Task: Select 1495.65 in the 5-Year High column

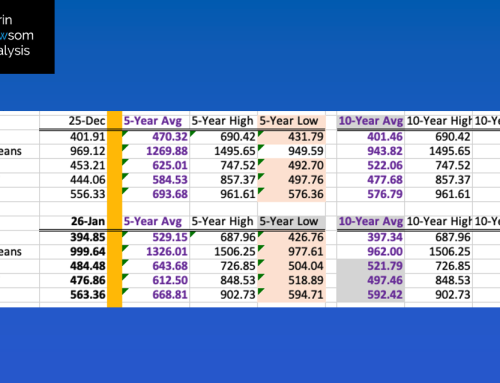Action: [223, 151]
